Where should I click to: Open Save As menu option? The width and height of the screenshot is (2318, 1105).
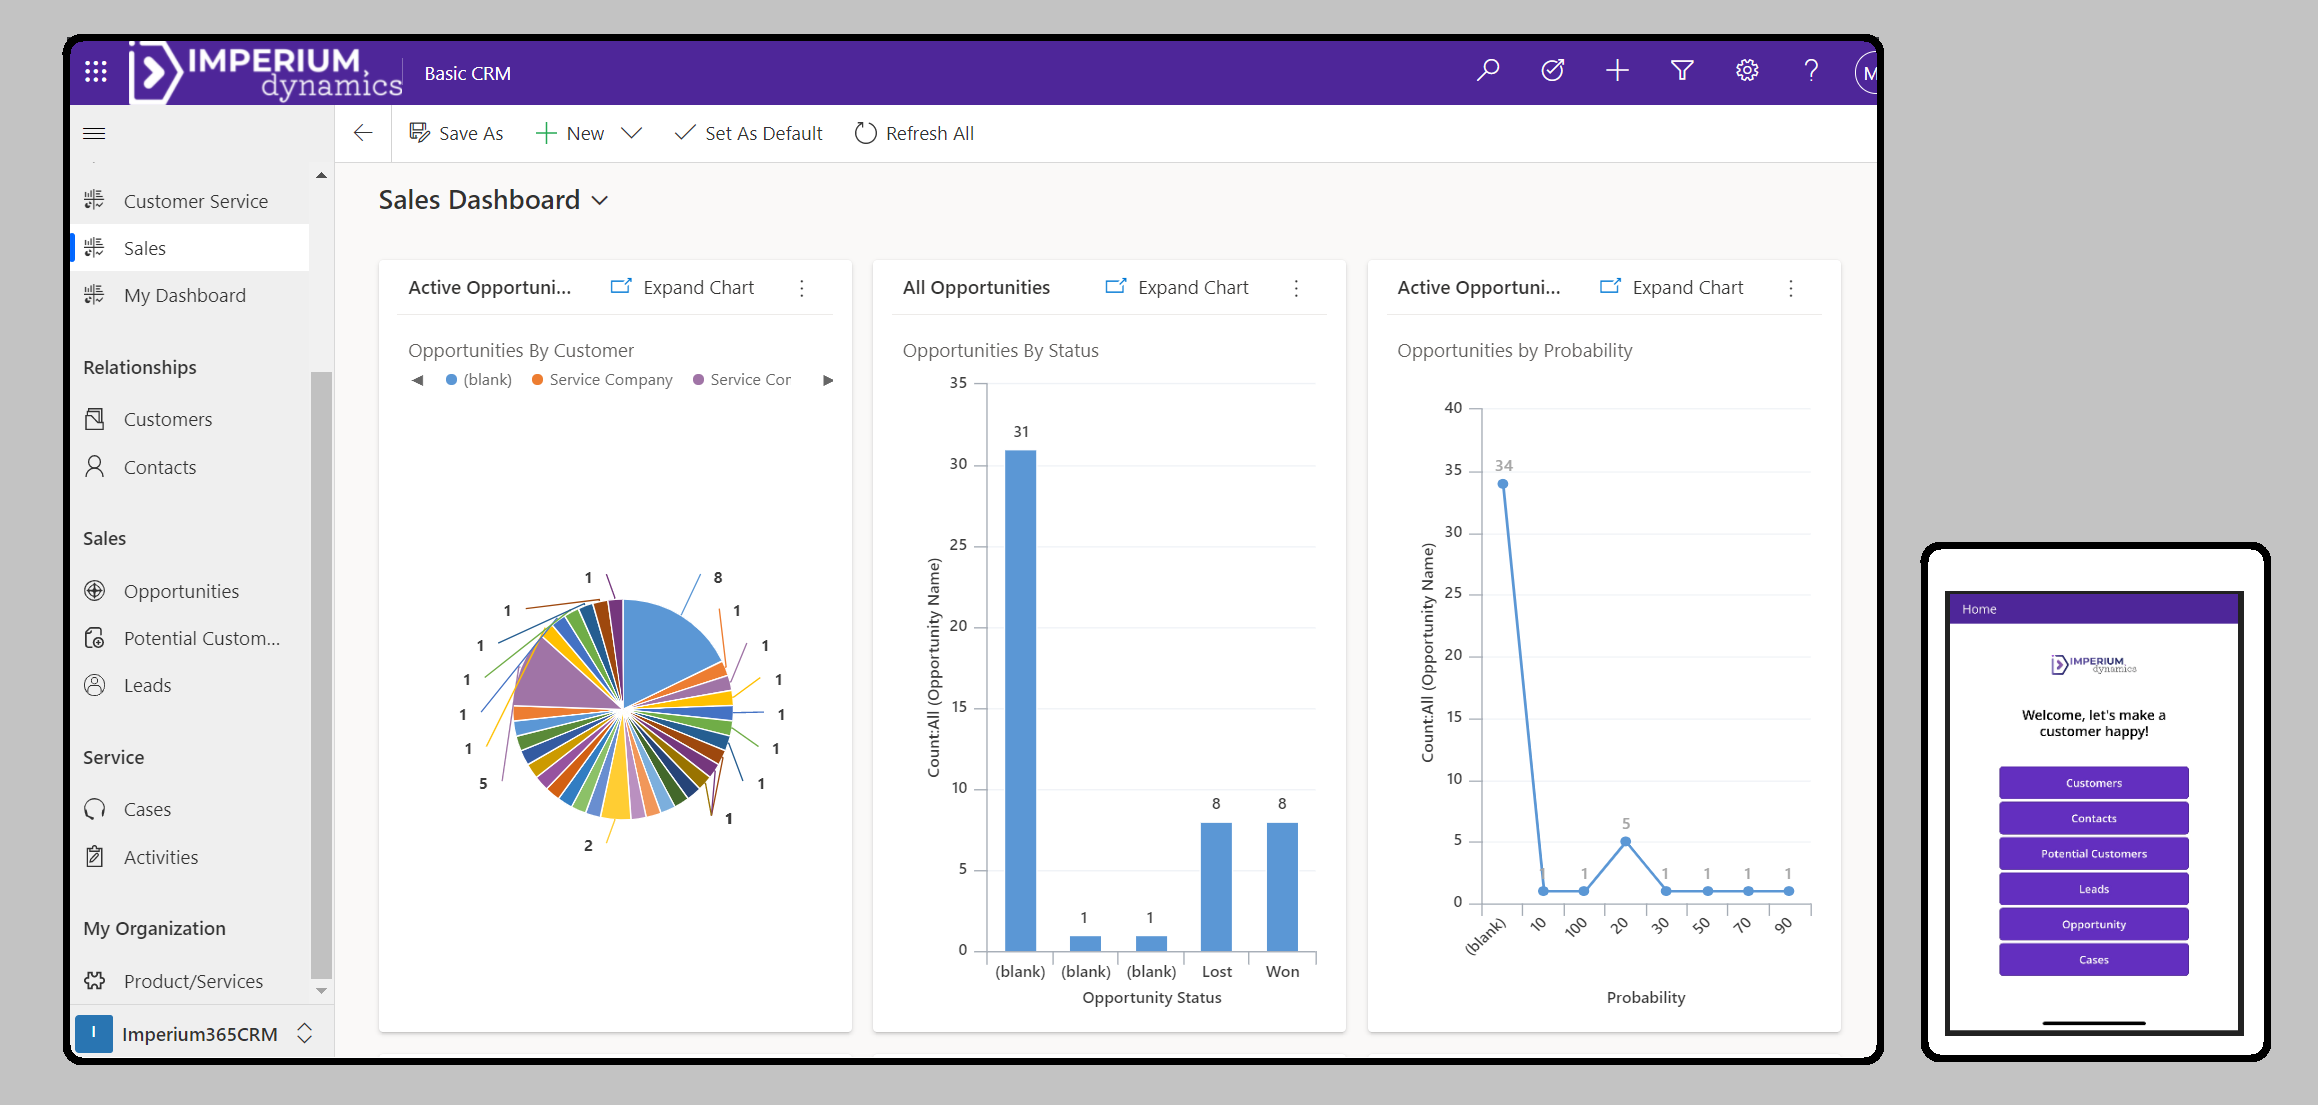pyautogui.click(x=457, y=132)
